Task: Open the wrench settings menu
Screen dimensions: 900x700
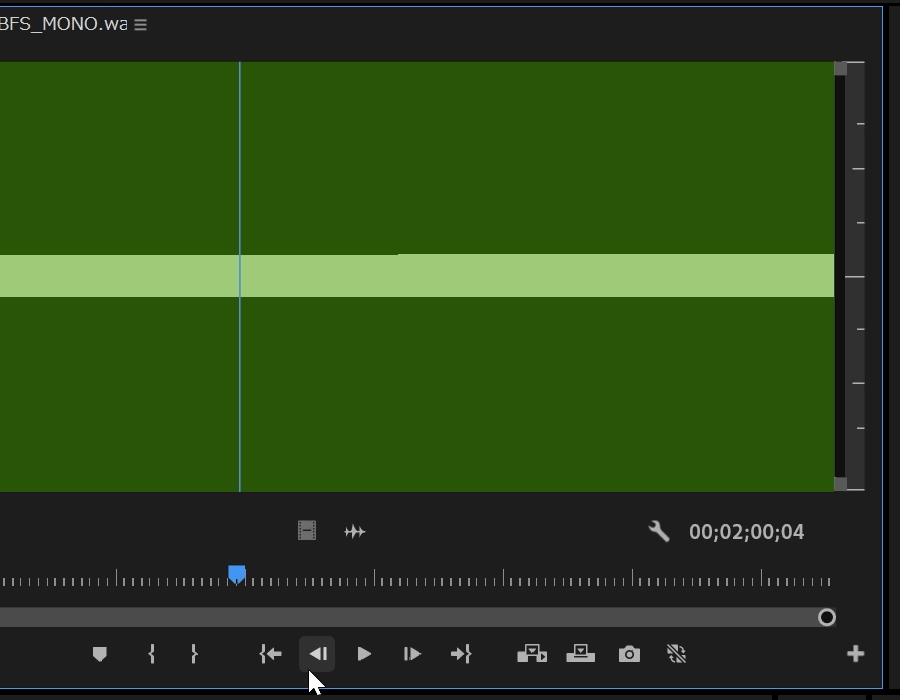Action: click(659, 531)
